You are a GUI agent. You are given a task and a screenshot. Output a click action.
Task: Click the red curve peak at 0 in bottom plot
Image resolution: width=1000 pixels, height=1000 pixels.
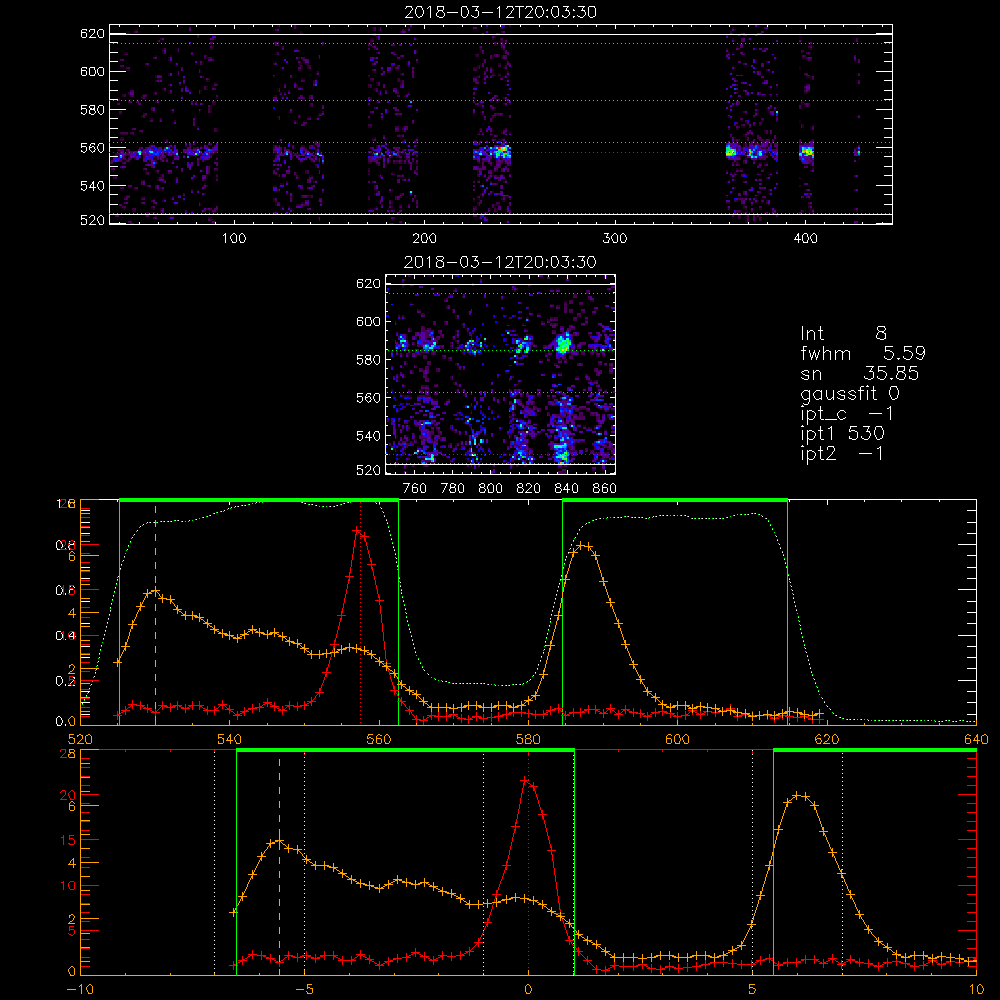[x=526, y=780]
